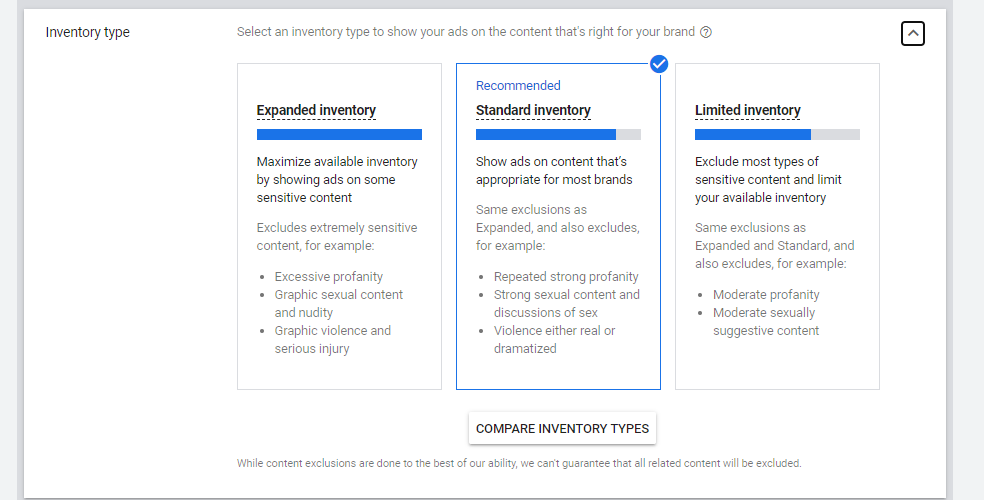Click the Limited inventory progress bar
The width and height of the screenshot is (984, 500).
click(778, 134)
